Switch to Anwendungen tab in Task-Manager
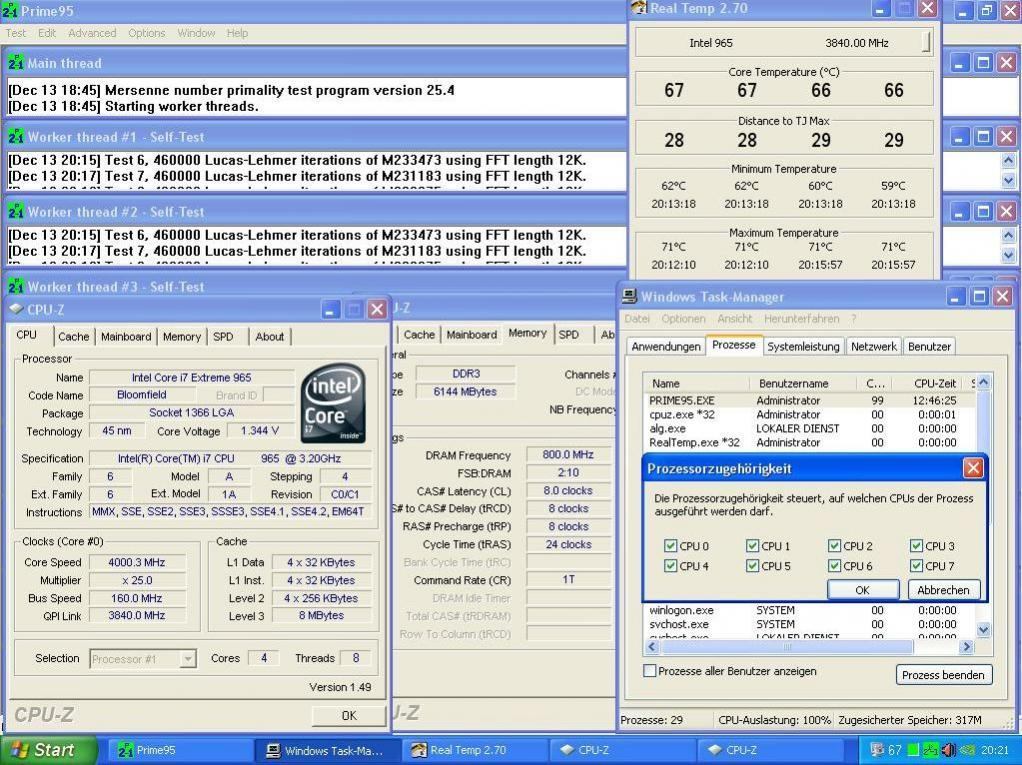 tap(666, 347)
